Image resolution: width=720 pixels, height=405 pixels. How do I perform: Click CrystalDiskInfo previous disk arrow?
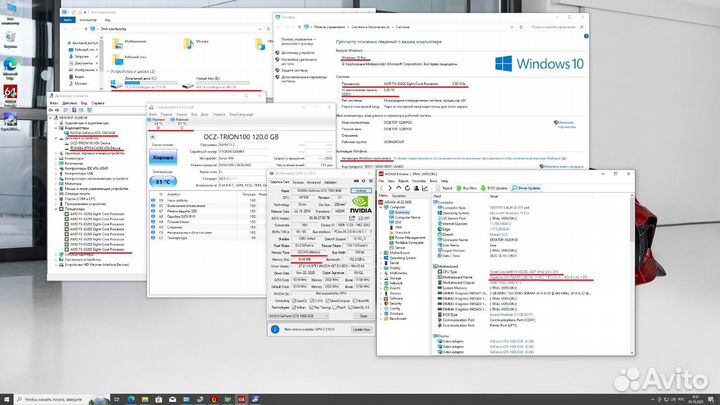coord(152,136)
